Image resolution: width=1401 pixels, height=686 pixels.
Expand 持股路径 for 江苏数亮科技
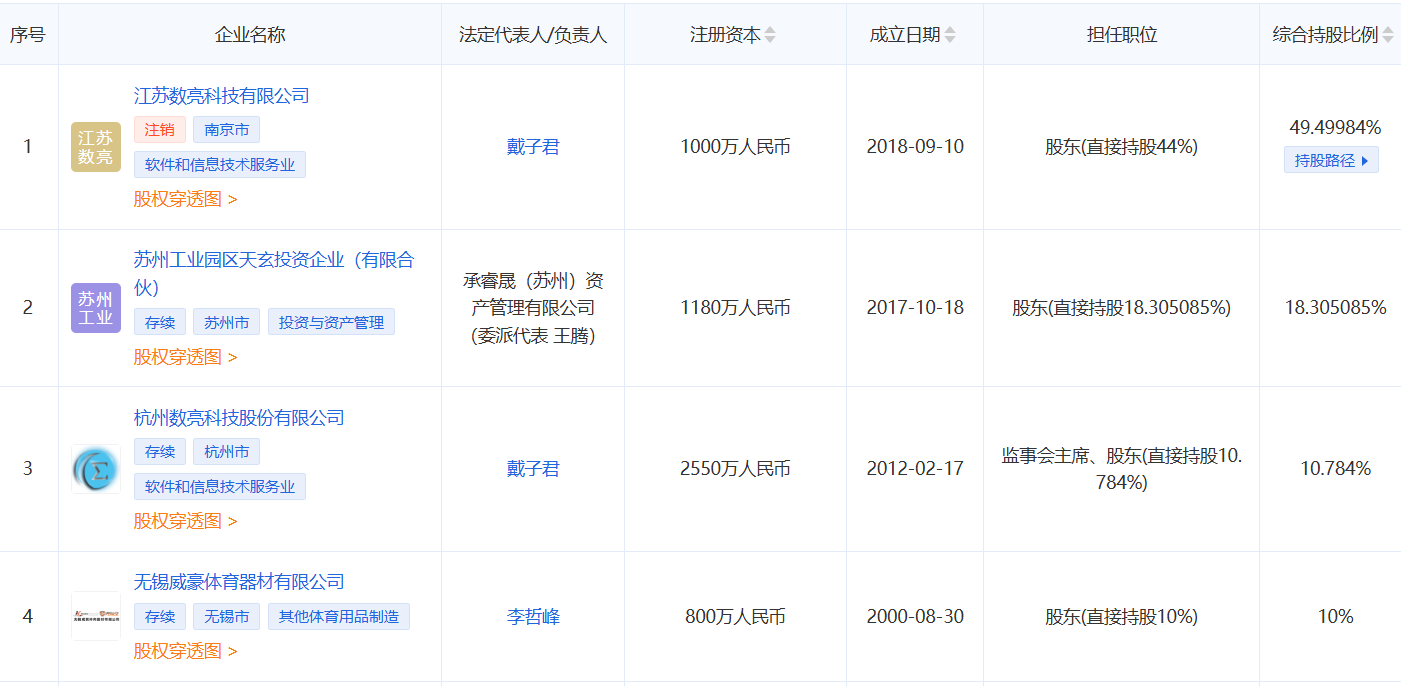click(x=1331, y=160)
